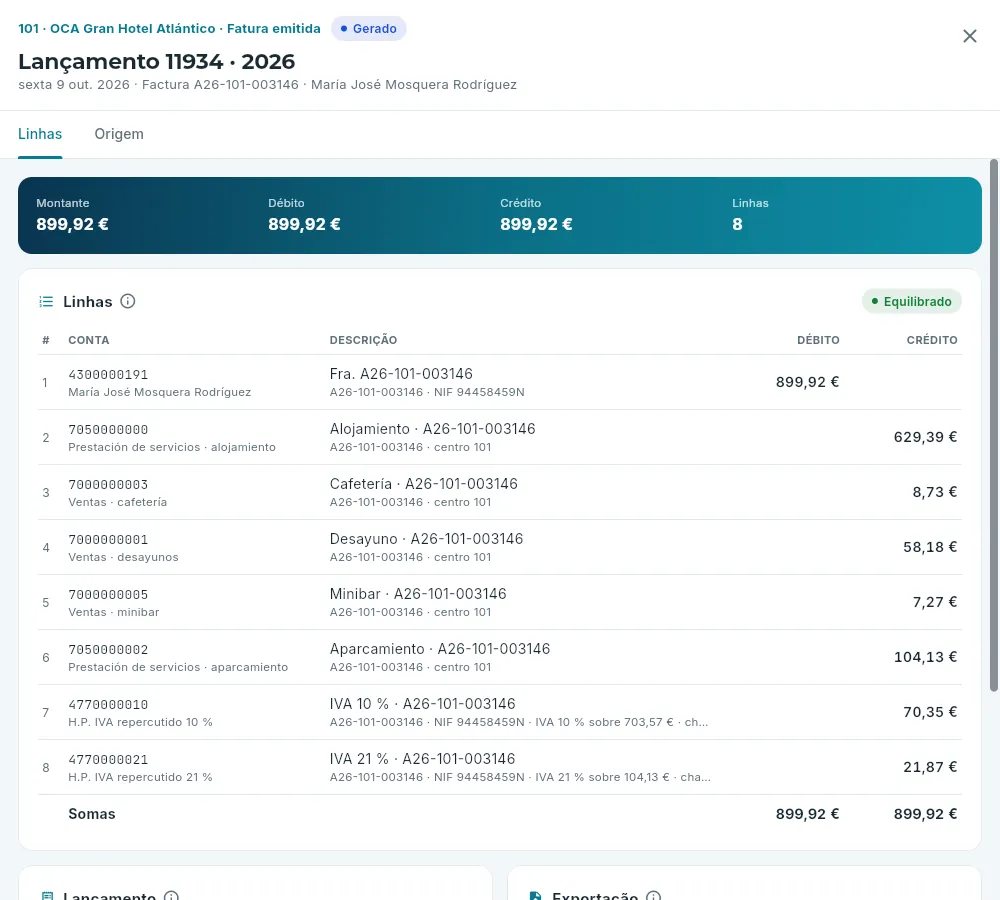Select the Linhas tab
Image resolution: width=1000 pixels, height=900 pixels.
tap(40, 134)
